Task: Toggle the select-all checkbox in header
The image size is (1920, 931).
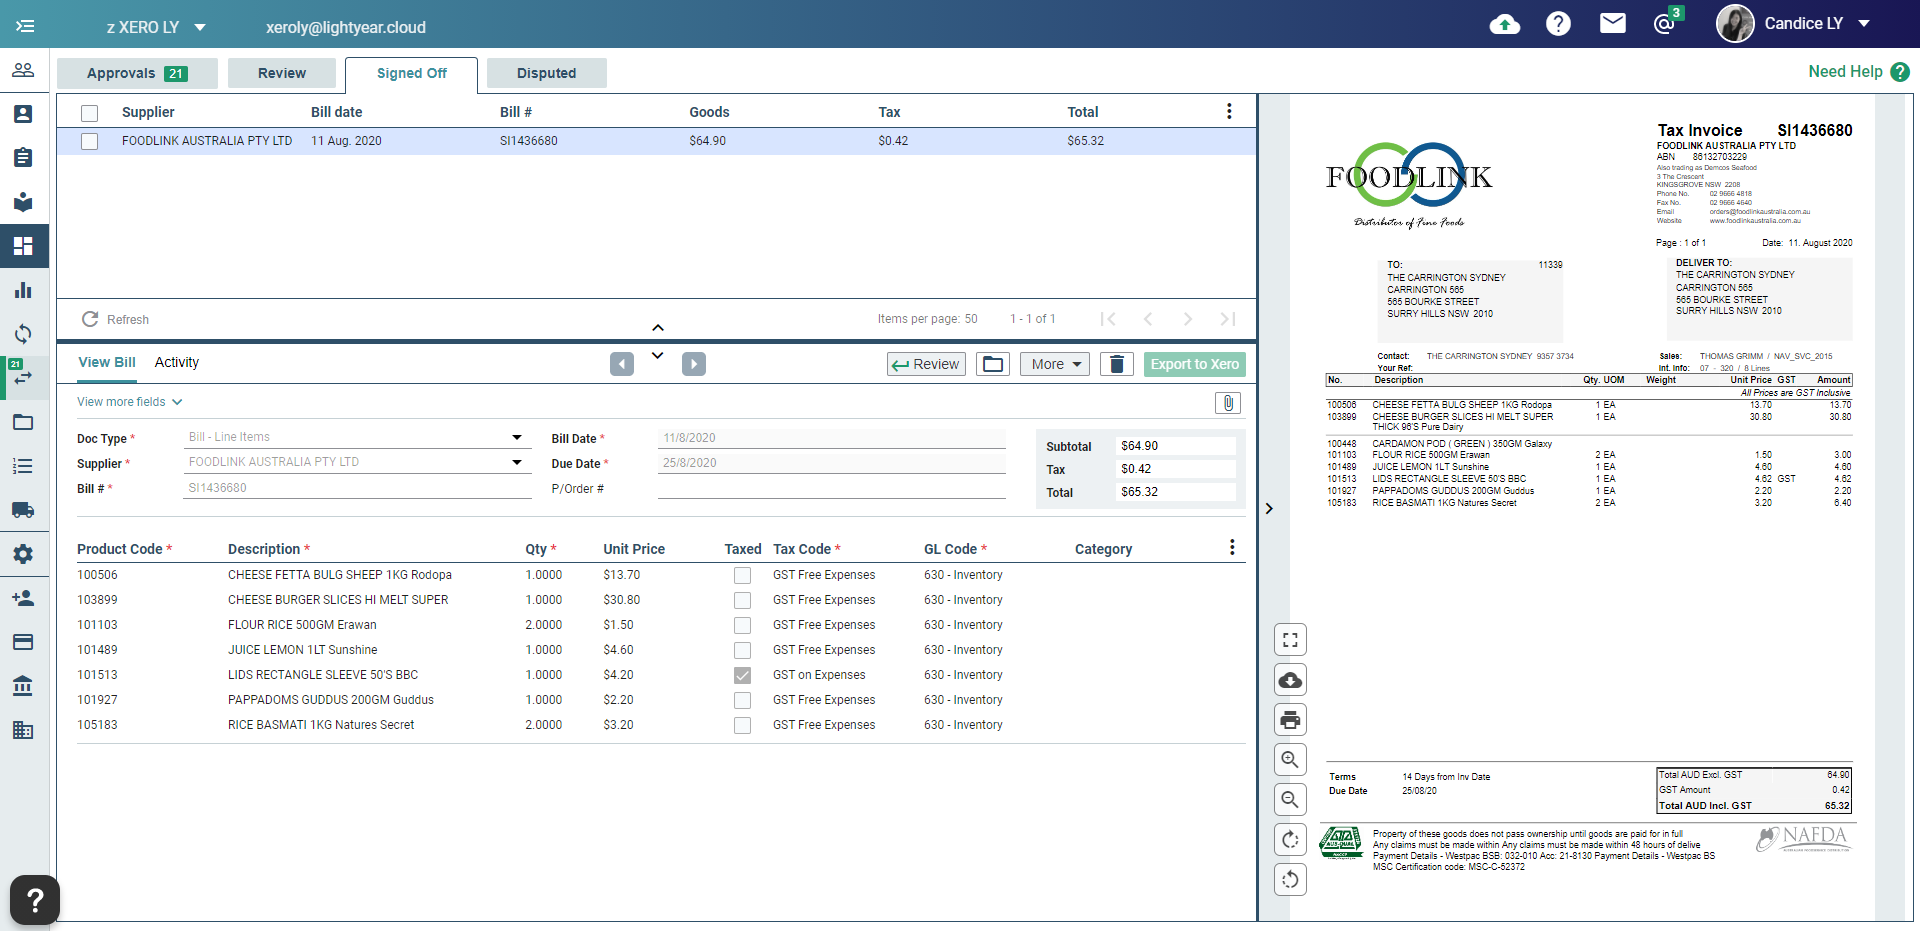Action: 90,113
